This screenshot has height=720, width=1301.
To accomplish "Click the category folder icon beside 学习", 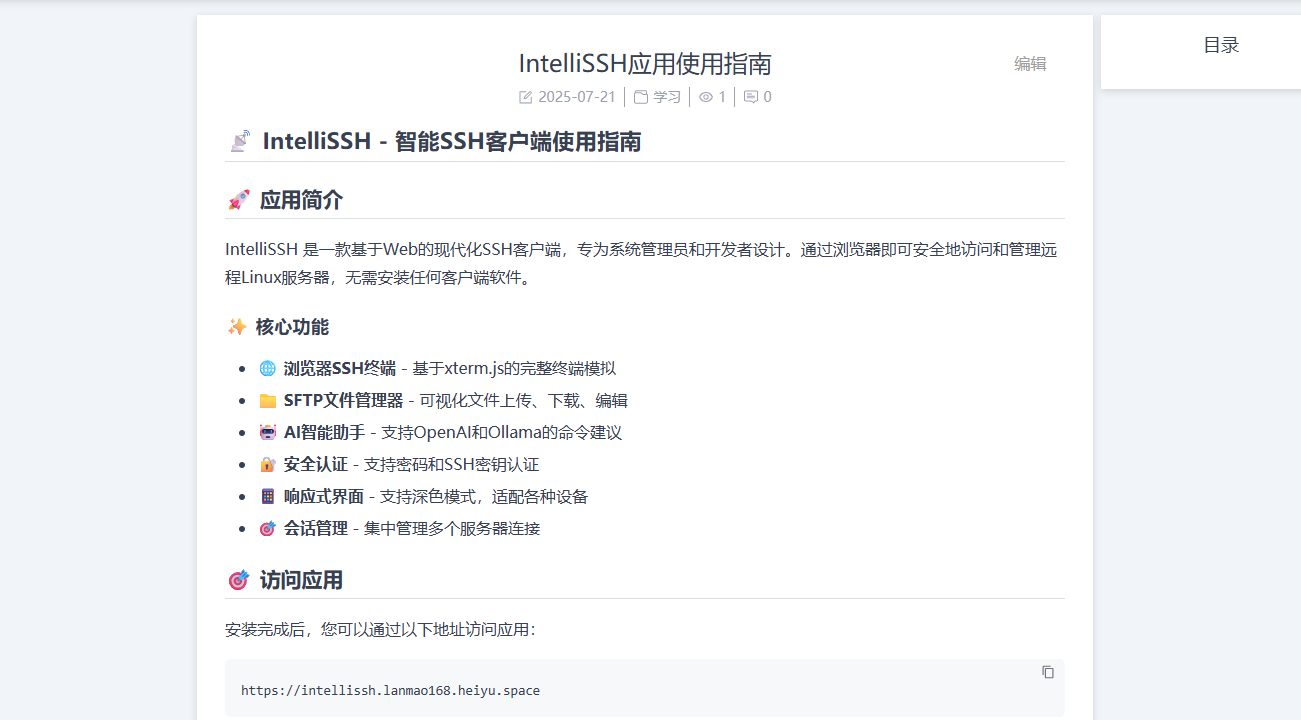I will pos(641,97).
